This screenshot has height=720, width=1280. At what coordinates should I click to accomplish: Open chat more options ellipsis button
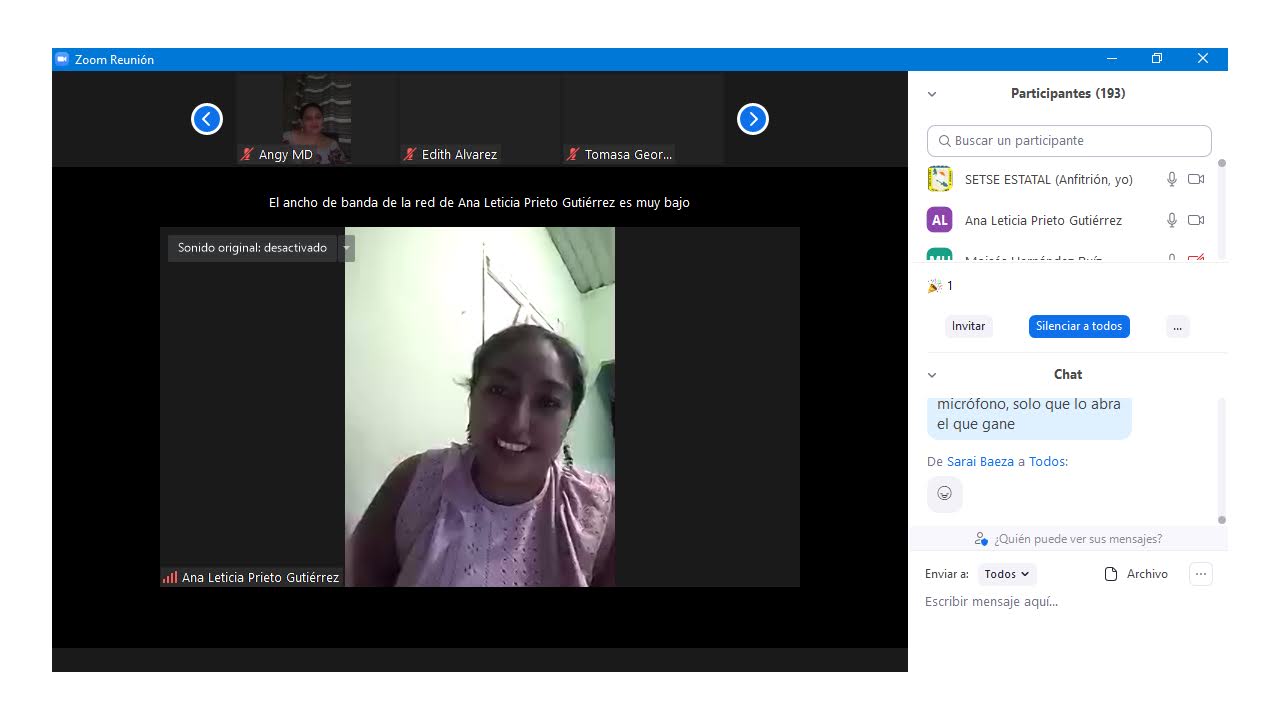[1201, 574]
